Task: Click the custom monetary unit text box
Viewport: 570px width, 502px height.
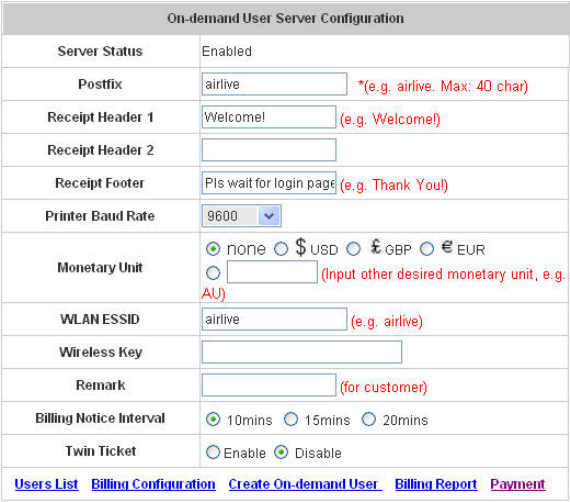Action: coord(272,272)
